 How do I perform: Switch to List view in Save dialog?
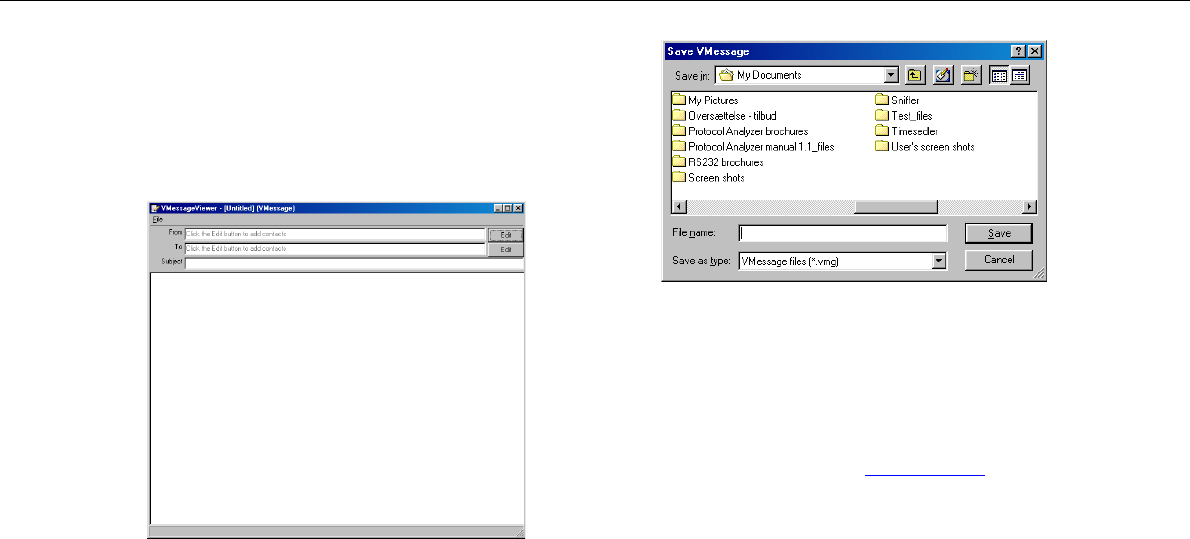point(1000,75)
